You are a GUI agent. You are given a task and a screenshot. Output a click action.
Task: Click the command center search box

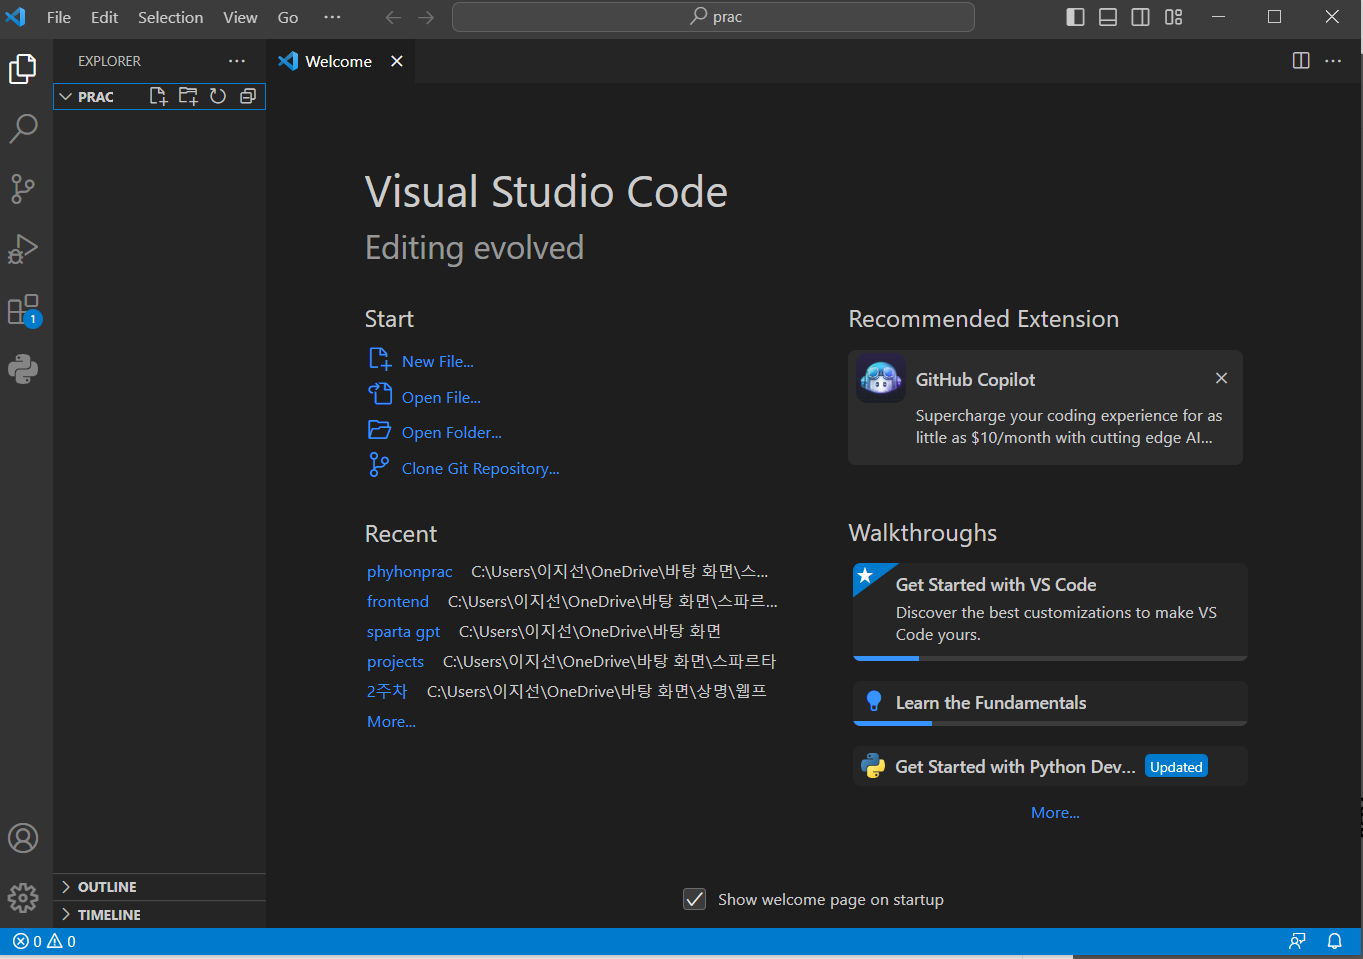point(713,17)
